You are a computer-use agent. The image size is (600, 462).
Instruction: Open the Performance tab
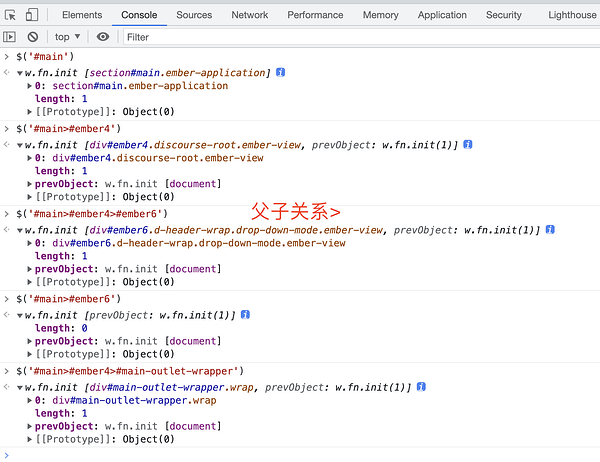[x=315, y=15]
